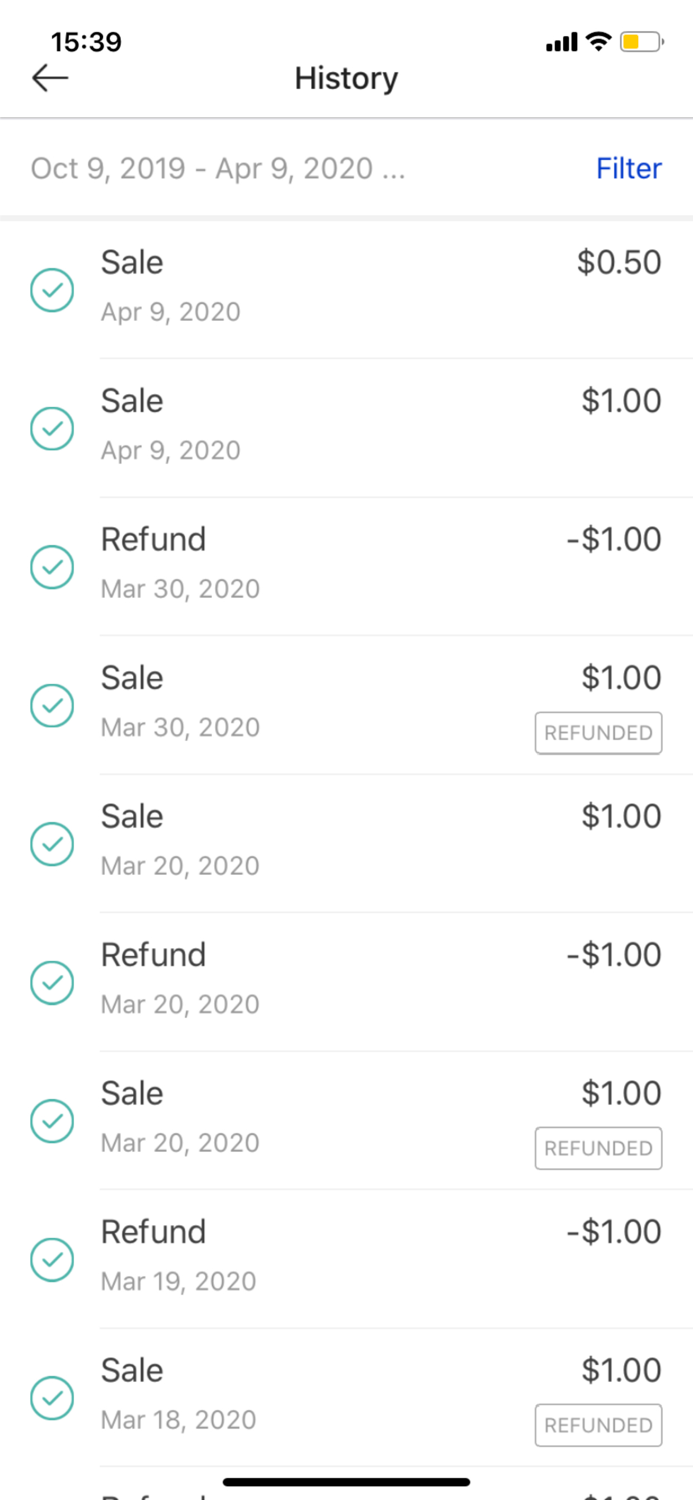The image size is (693, 1500).
Task: Open the Filter options
Action: pyautogui.click(x=628, y=168)
